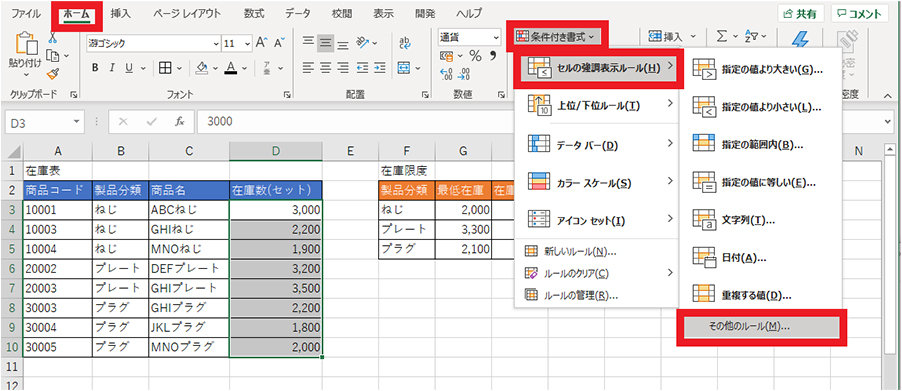The width and height of the screenshot is (902, 391).
Task: Switch to the ページ レイアウト tab
Action: [187, 14]
